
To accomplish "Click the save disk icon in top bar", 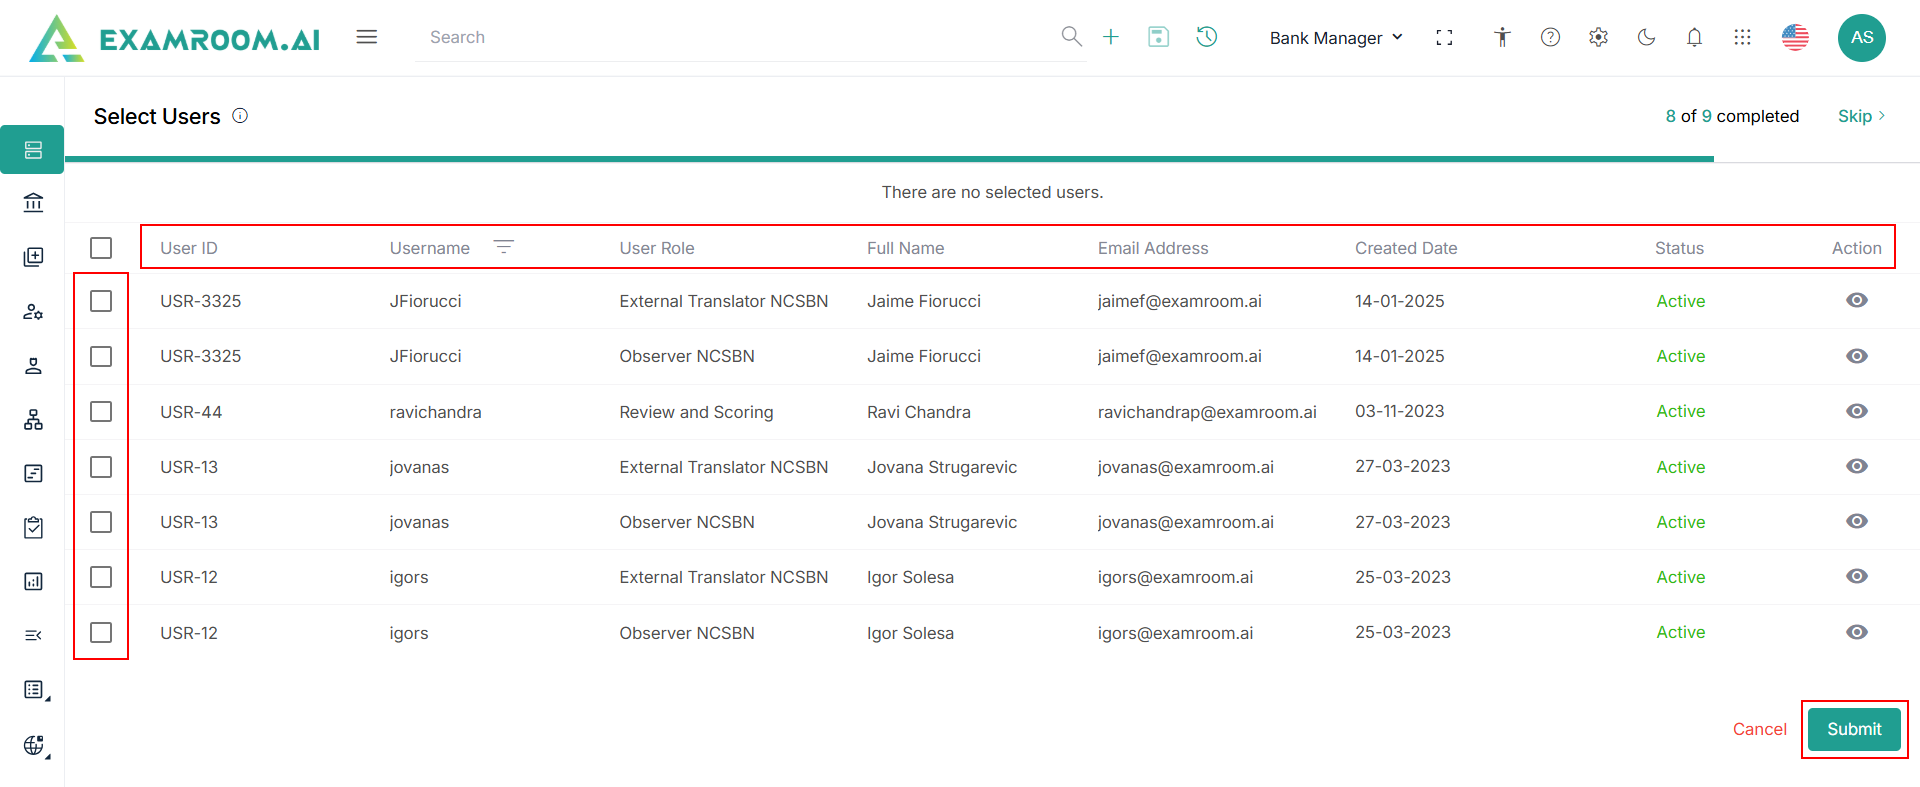I will [1159, 37].
